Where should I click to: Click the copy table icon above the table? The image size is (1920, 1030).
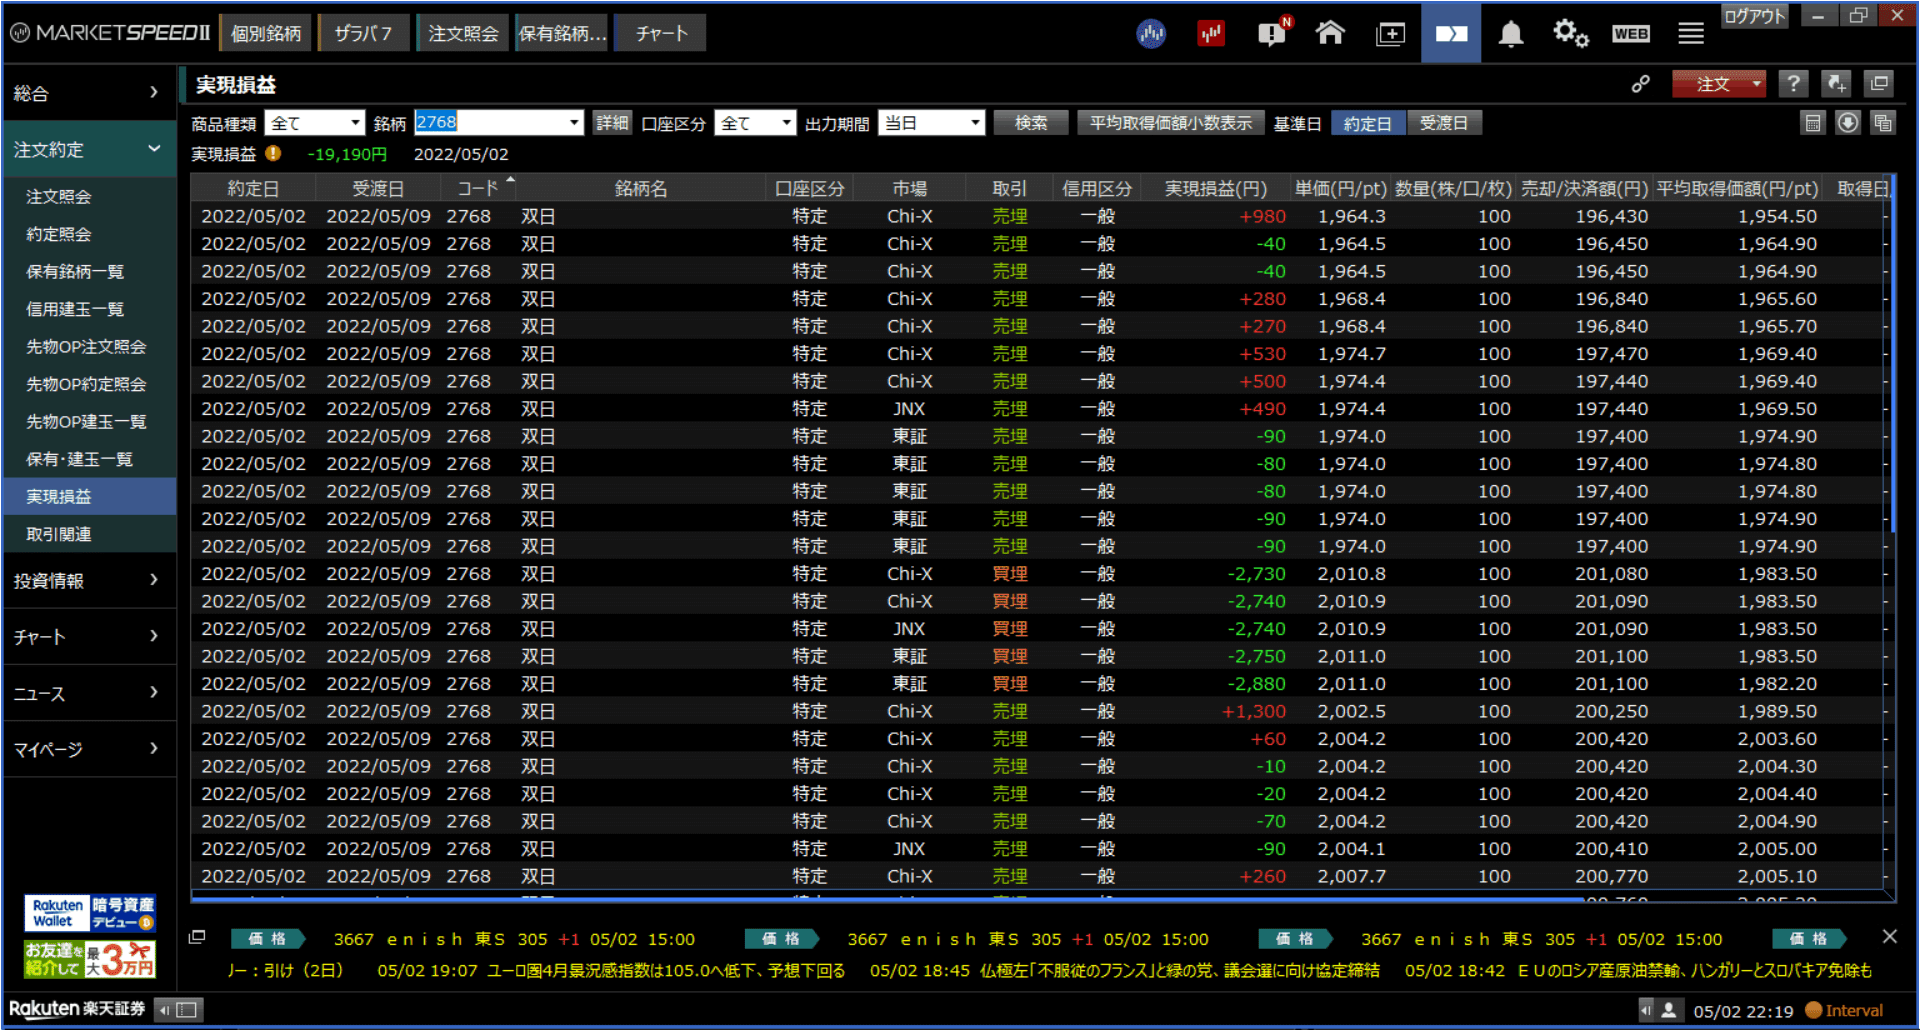pyautogui.click(x=1883, y=123)
